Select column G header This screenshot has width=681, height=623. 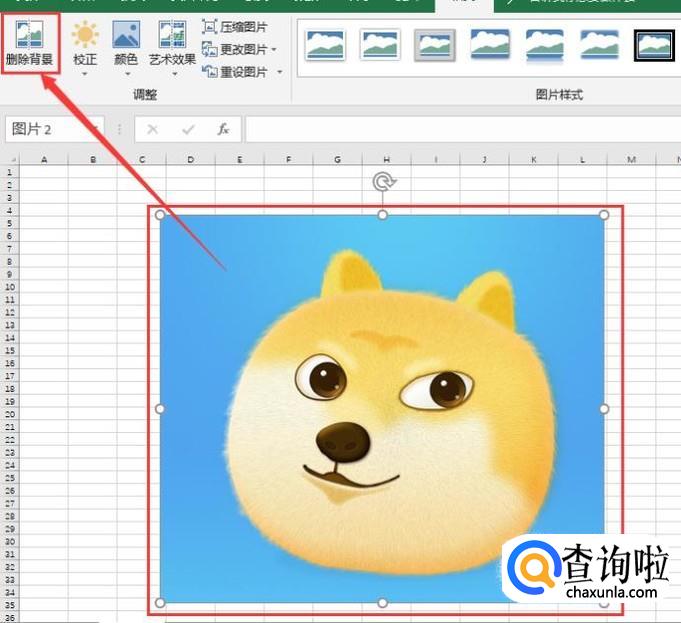[337, 159]
